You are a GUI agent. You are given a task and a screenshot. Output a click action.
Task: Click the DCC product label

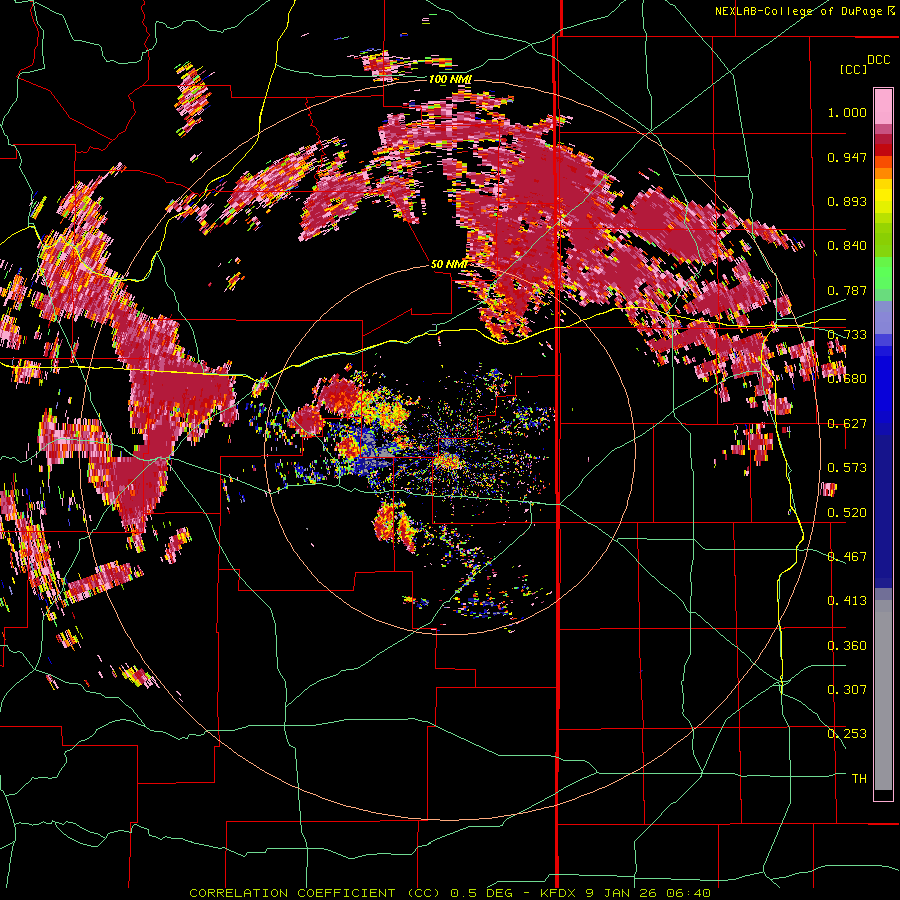pyautogui.click(x=878, y=60)
